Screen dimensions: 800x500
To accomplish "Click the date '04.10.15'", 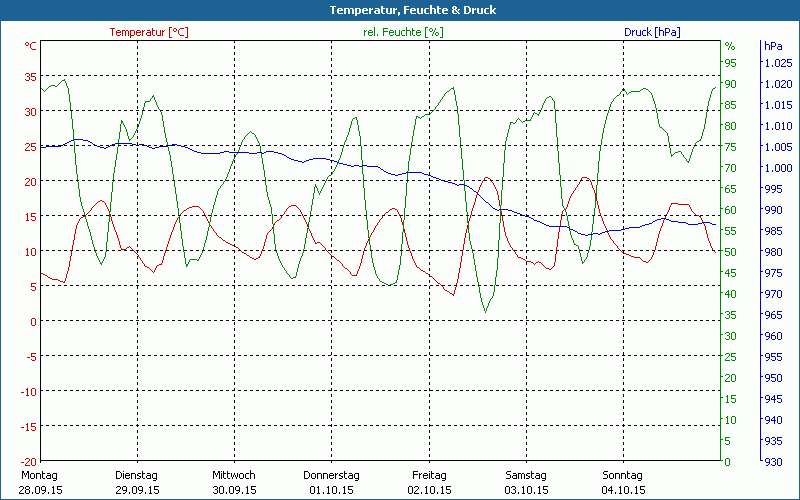I will (623, 490).
